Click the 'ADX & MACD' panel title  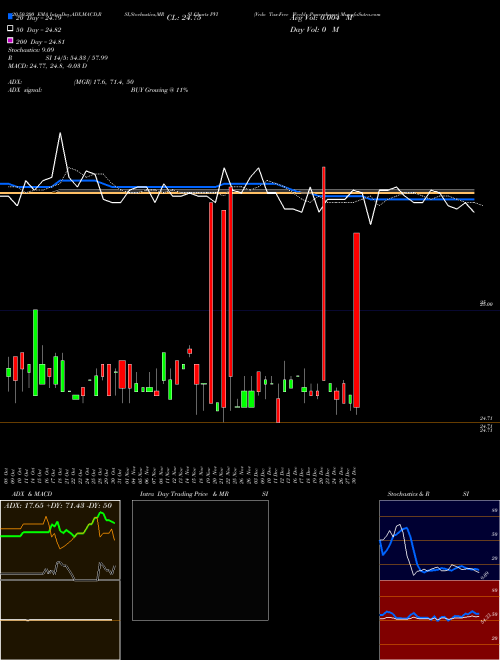32,494
